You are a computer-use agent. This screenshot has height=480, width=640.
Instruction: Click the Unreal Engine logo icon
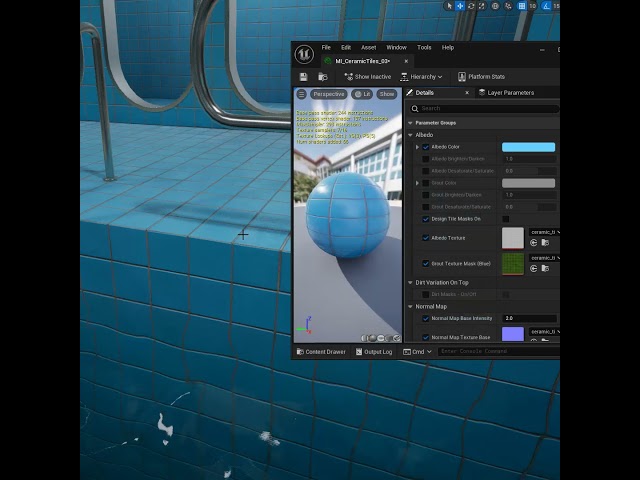(304, 54)
